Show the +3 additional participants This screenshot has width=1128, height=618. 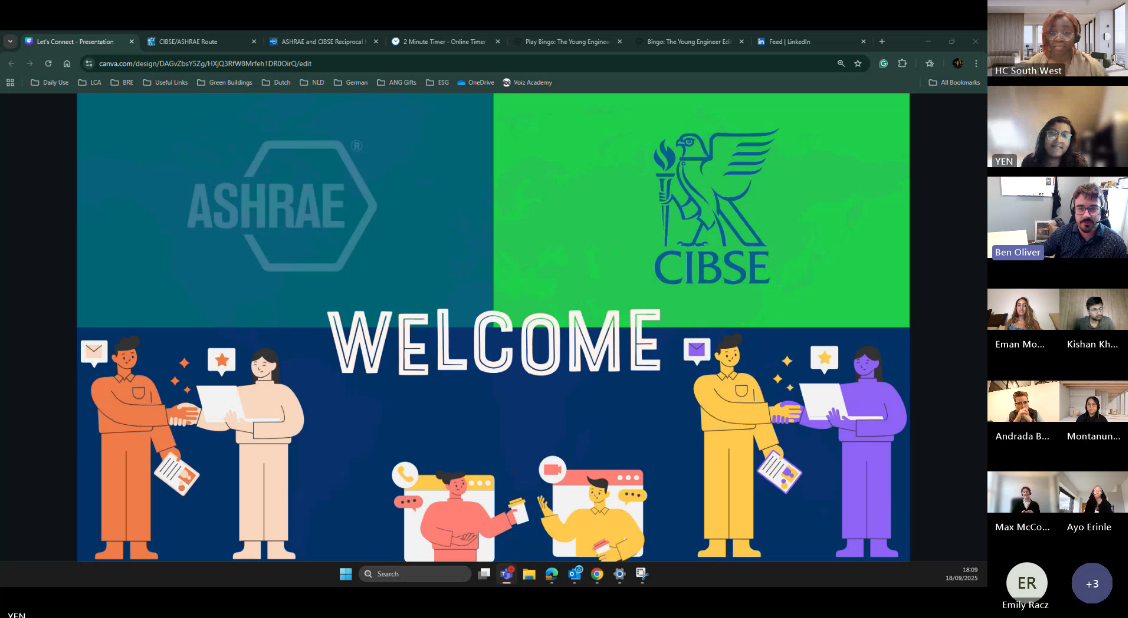pos(1091,583)
